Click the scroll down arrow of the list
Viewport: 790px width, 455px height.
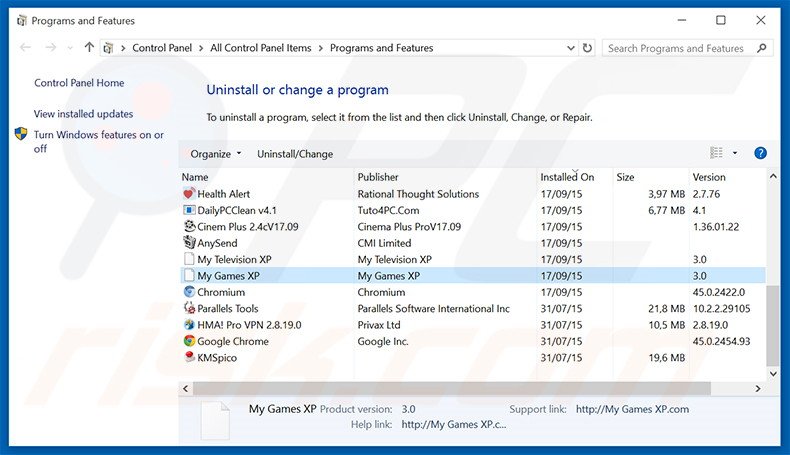(x=773, y=373)
